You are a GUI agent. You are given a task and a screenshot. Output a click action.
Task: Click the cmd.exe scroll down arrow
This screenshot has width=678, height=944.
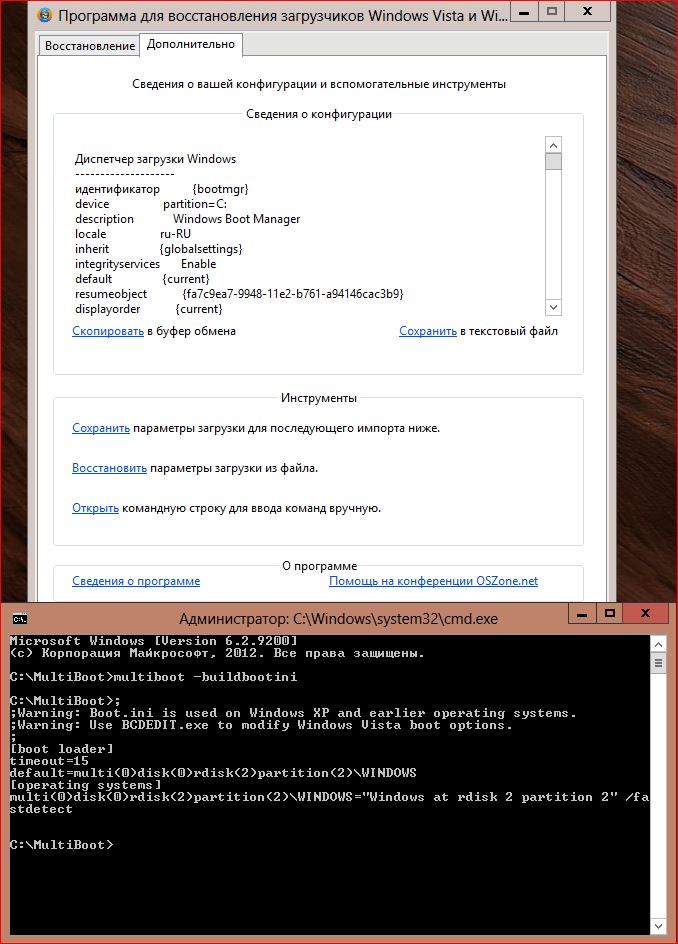(x=658, y=925)
